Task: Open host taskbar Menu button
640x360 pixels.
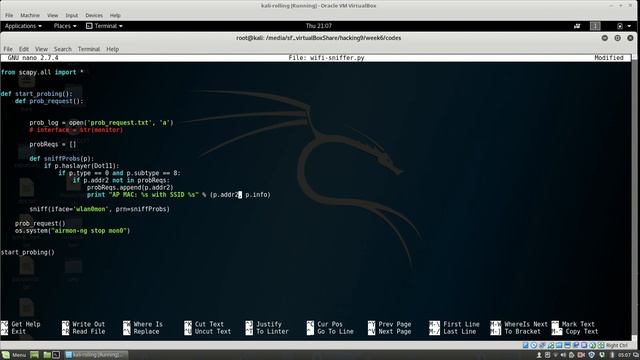Action: pyautogui.click(x=13, y=355)
